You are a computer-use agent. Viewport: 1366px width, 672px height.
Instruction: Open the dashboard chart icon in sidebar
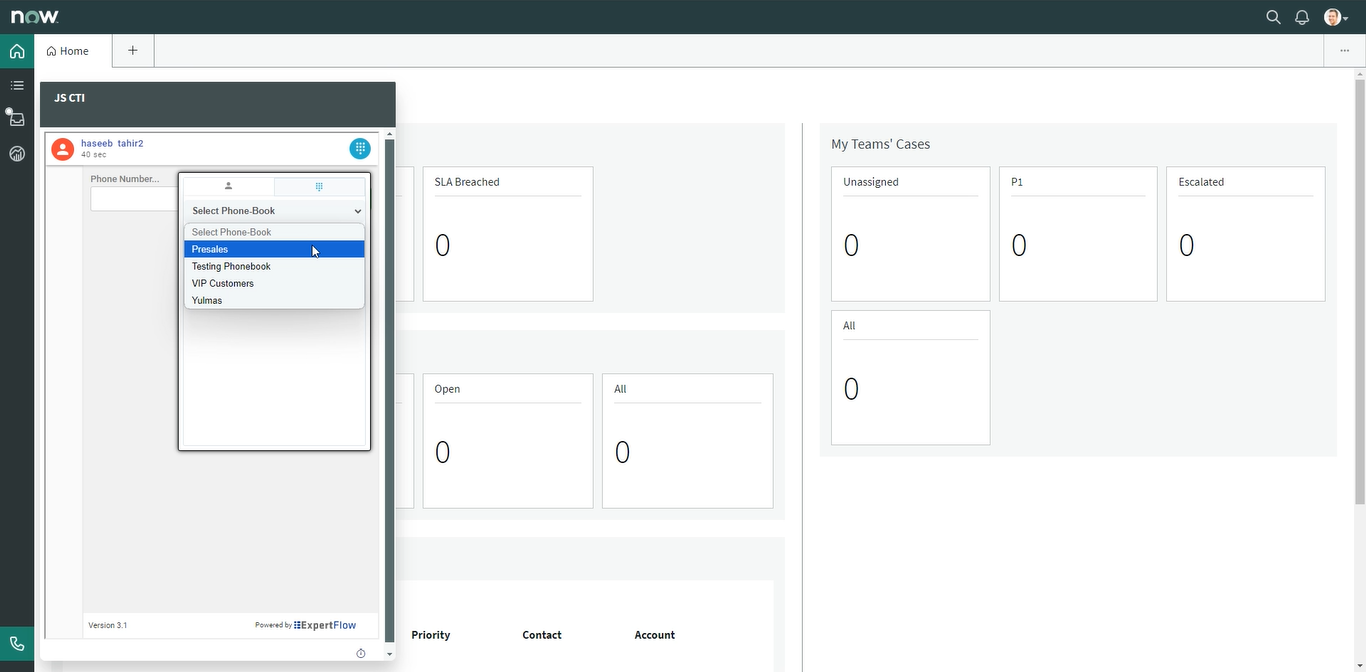tap(17, 154)
